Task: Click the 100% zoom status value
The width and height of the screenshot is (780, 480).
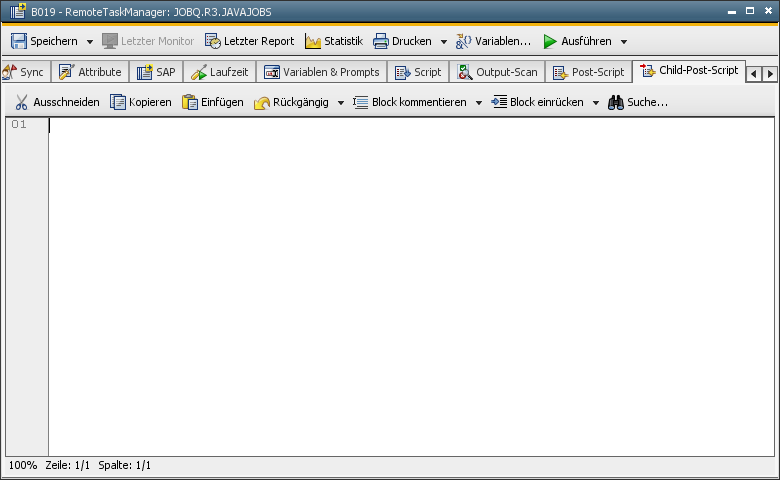Action: pos(23,466)
